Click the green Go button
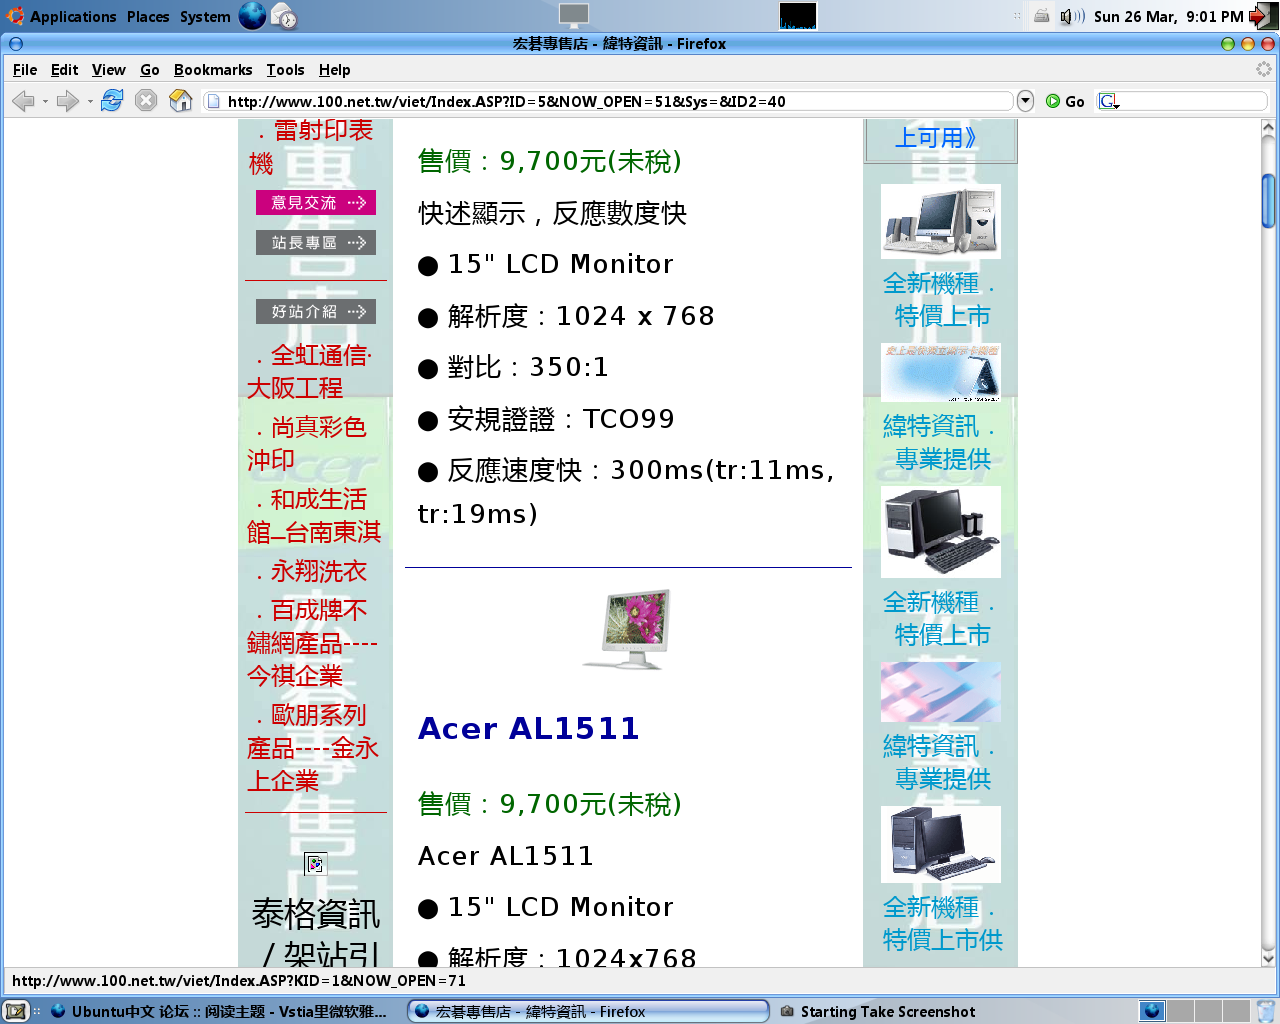The image size is (1280, 1024). [x=1065, y=101]
